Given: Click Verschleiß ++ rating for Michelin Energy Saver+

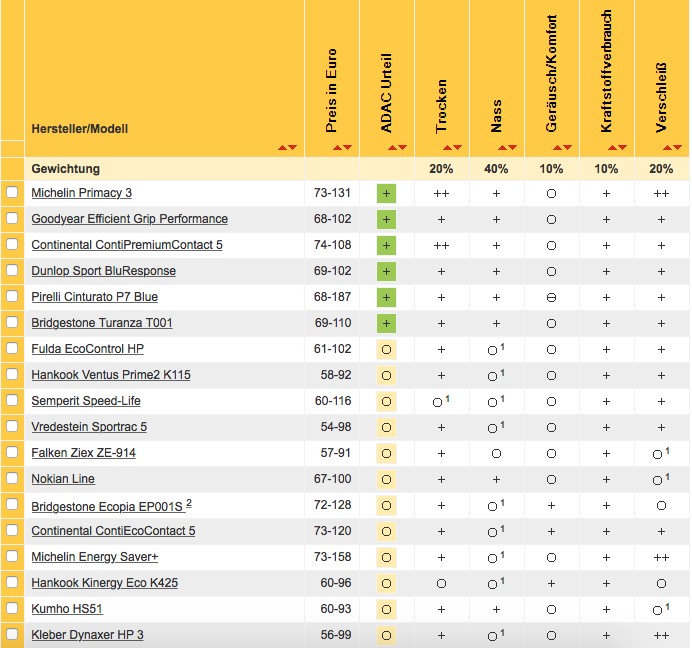Looking at the screenshot, I should pyautogui.click(x=661, y=558).
